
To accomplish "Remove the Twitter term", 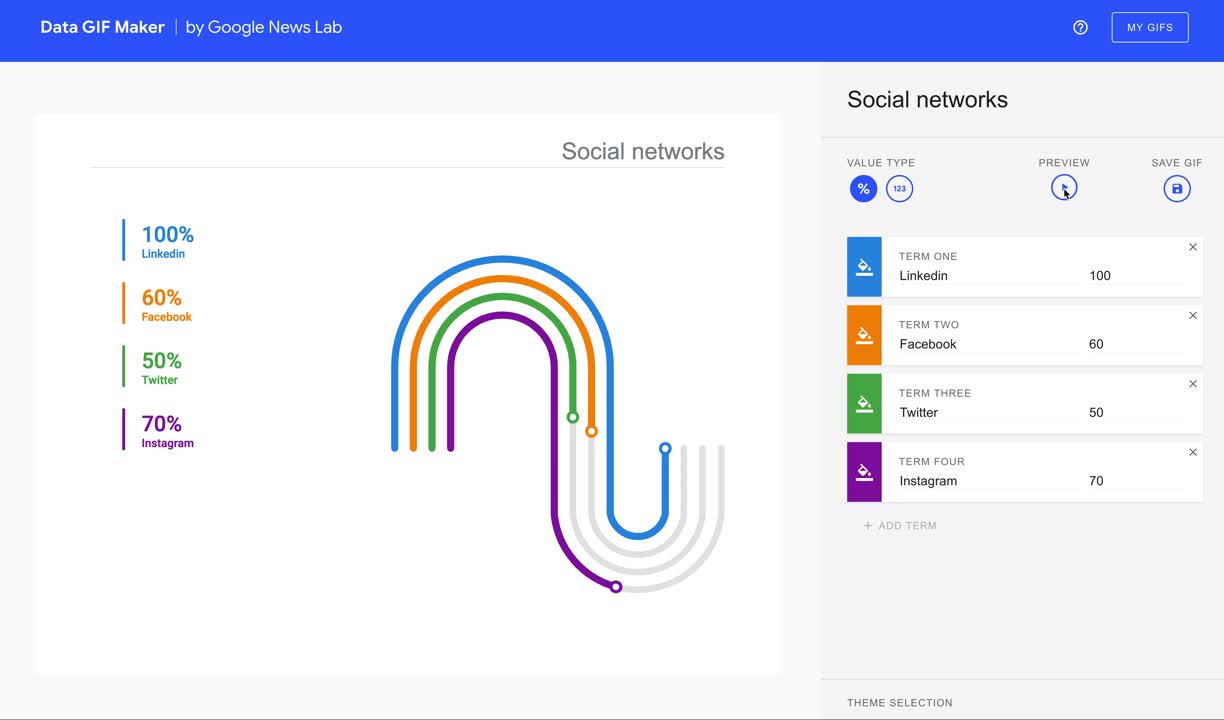I will pos(1192,384).
